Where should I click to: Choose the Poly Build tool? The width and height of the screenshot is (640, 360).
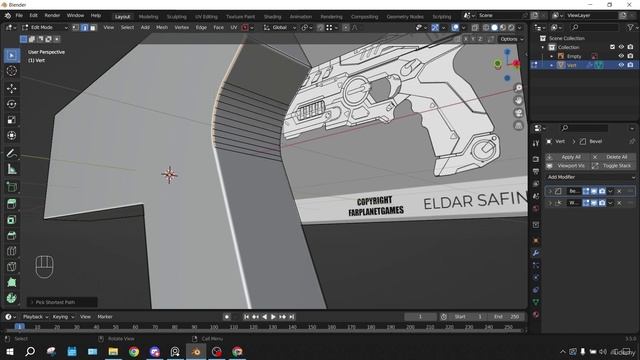click(12, 282)
